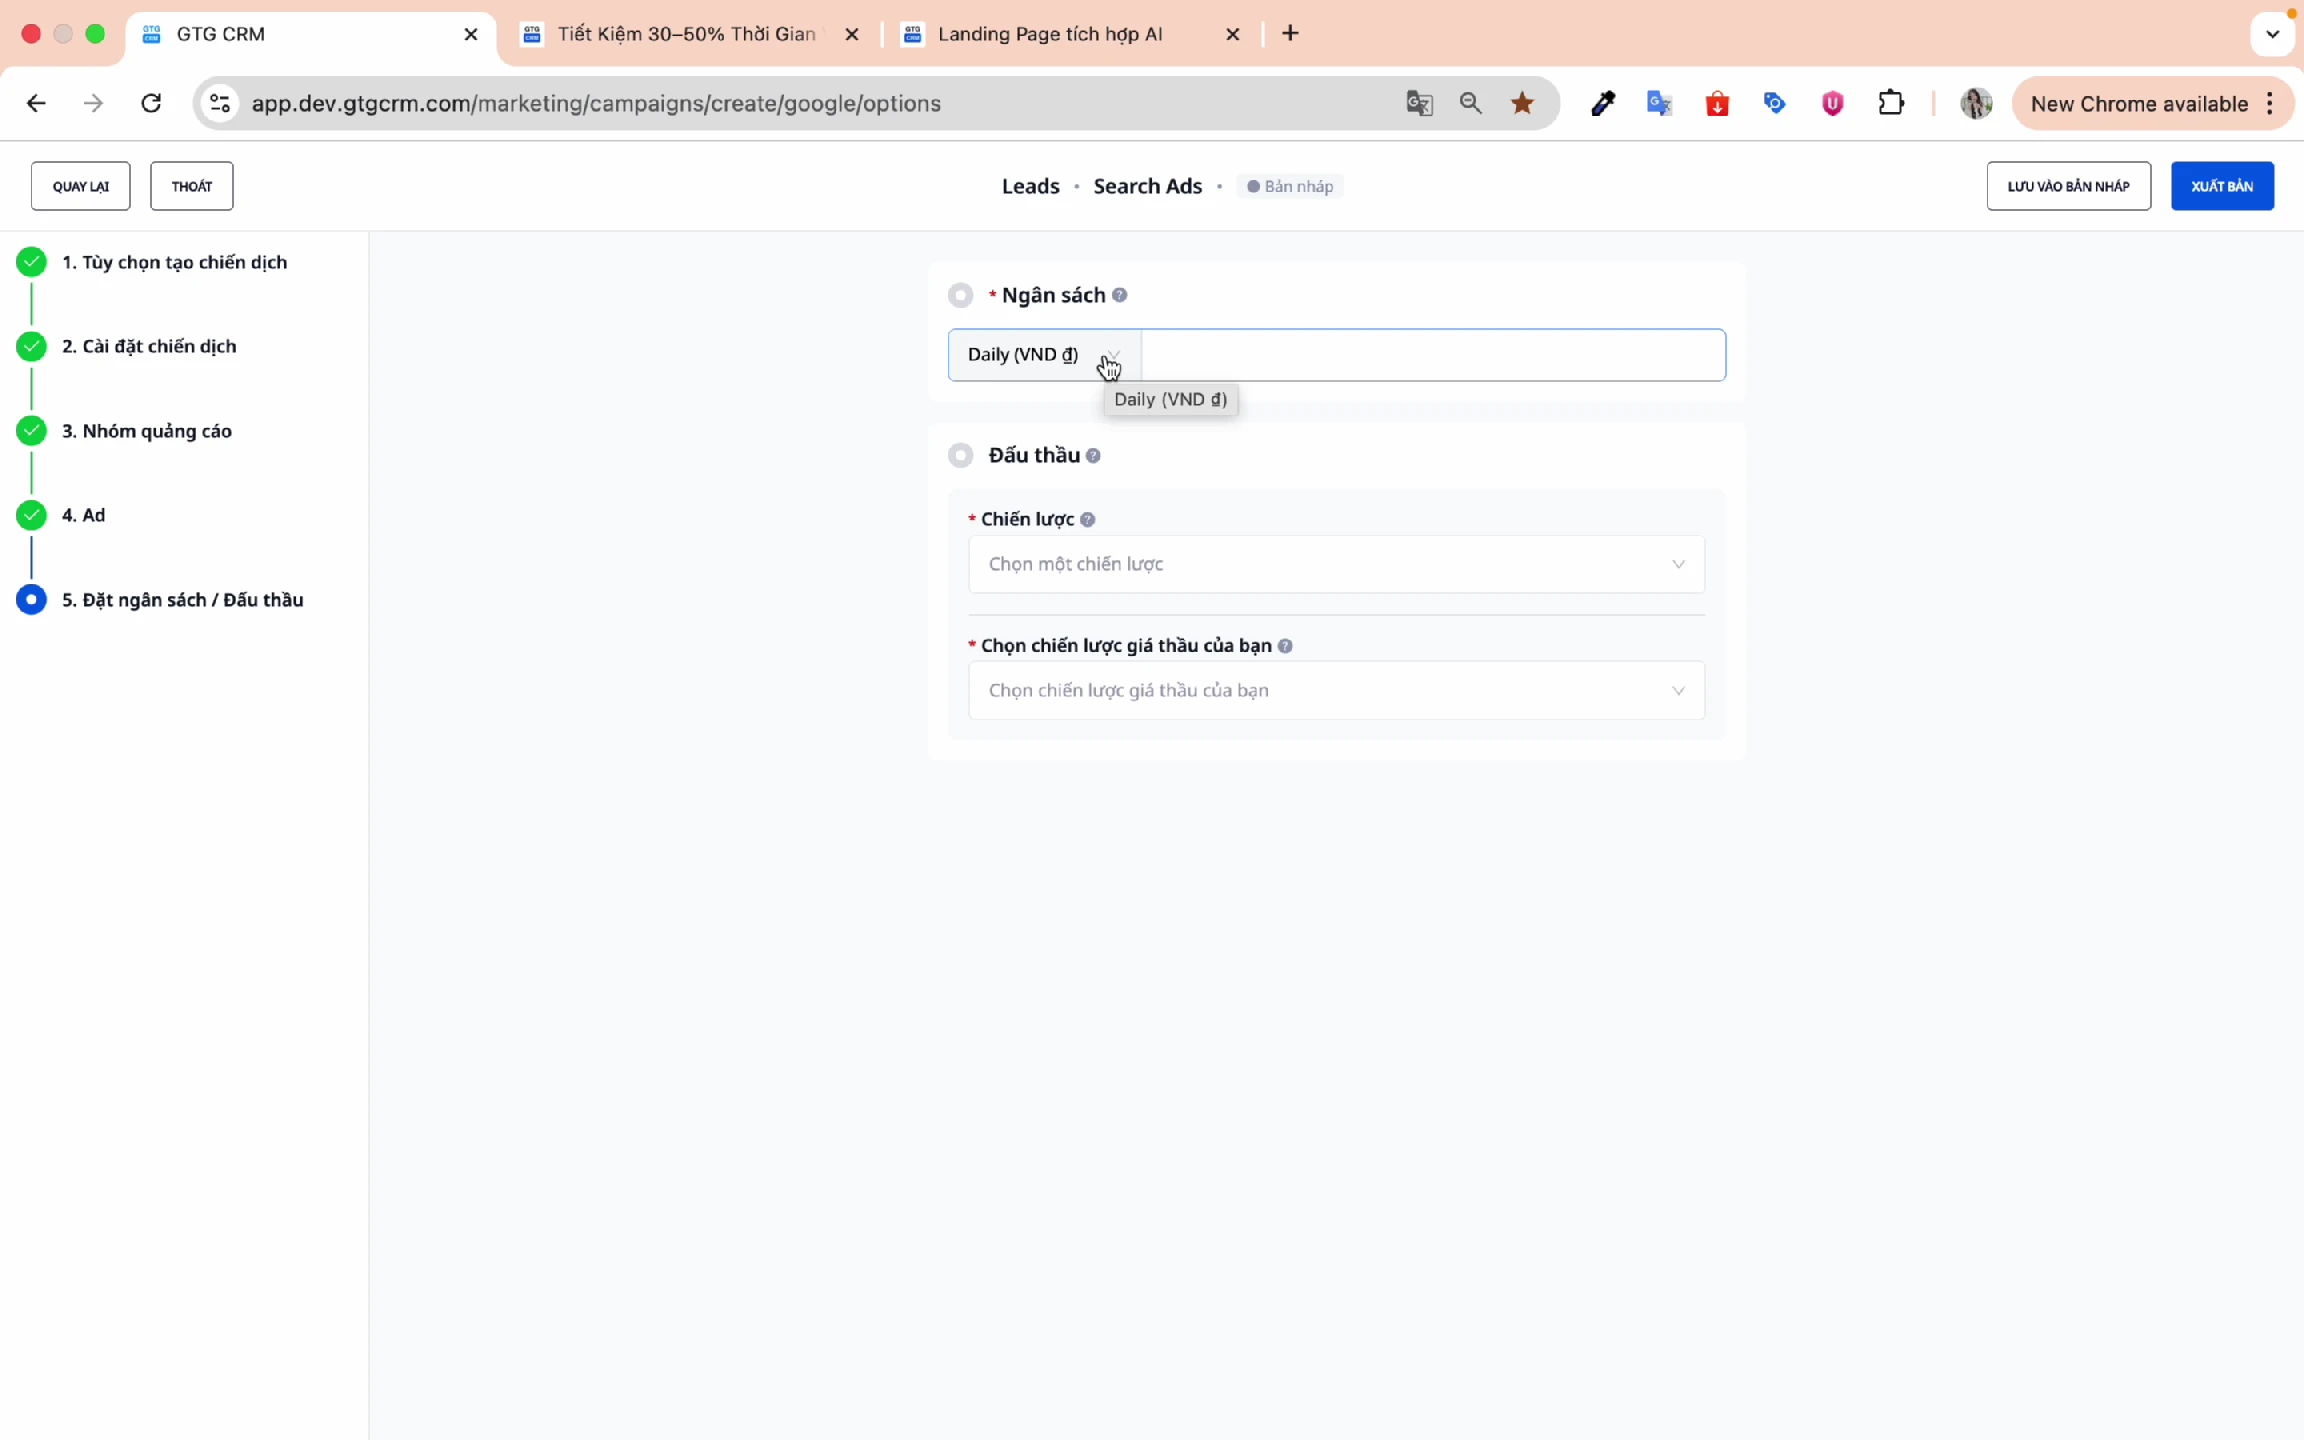
Task: Go to step 2. Cài đặt chiến dịch
Action: [x=149, y=347]
